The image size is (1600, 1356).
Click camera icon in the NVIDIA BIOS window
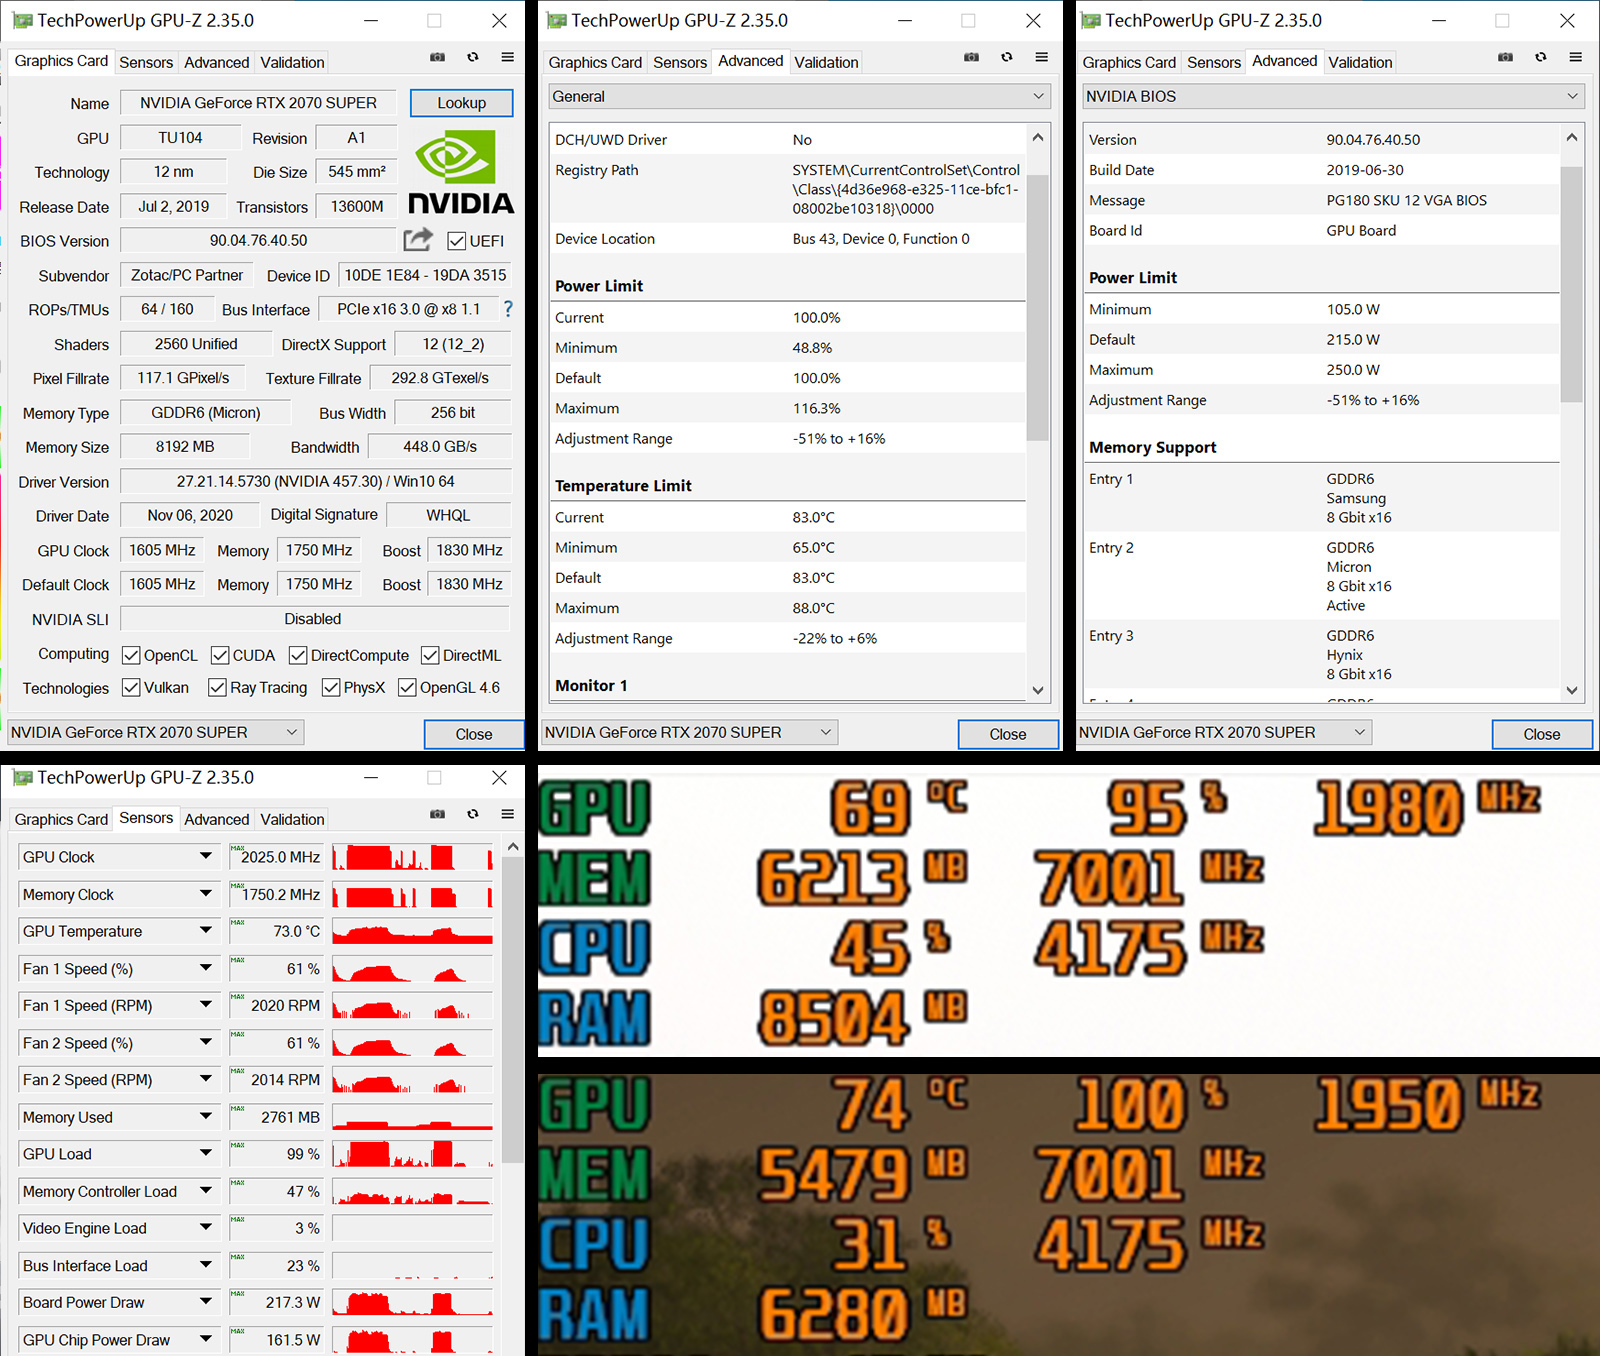[x=1505, y=58]
